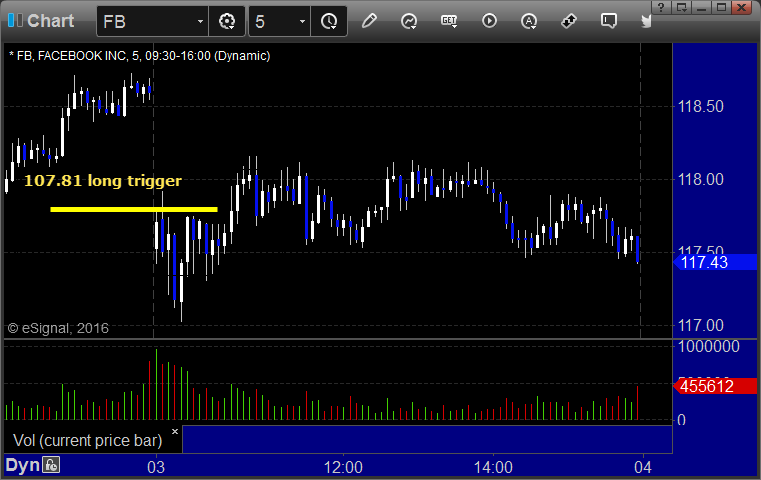The image size is (761, 480).
Task: Click the Chart window link bars icon
Action: (15, 20)
